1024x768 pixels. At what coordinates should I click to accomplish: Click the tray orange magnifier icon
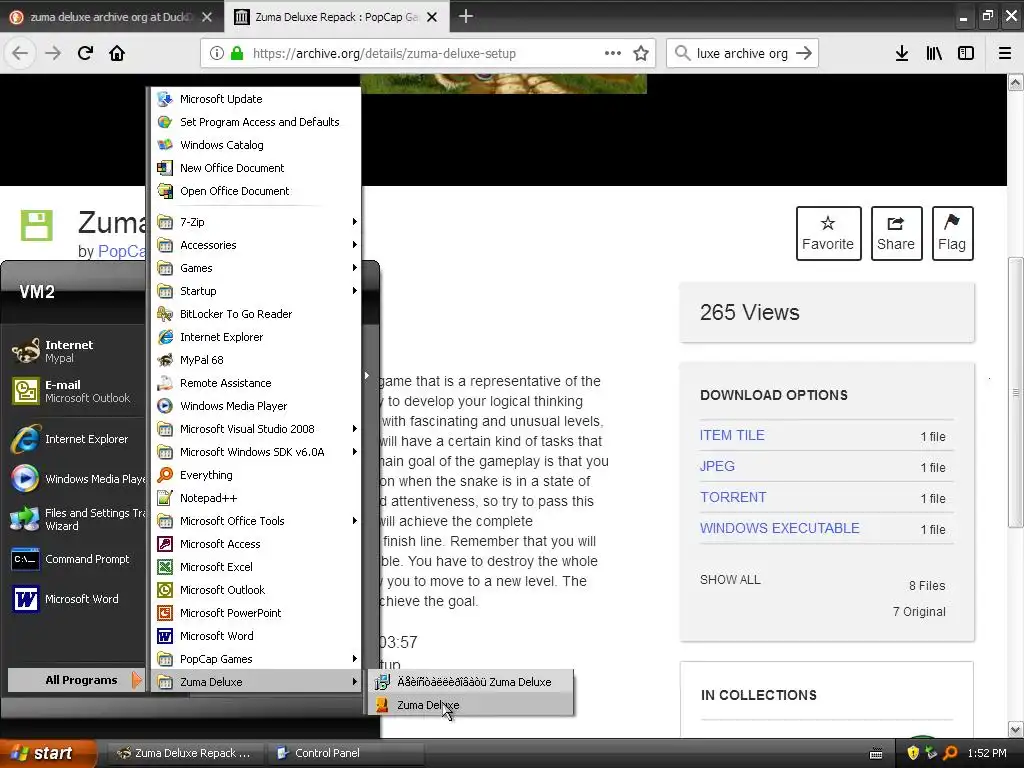950,753
